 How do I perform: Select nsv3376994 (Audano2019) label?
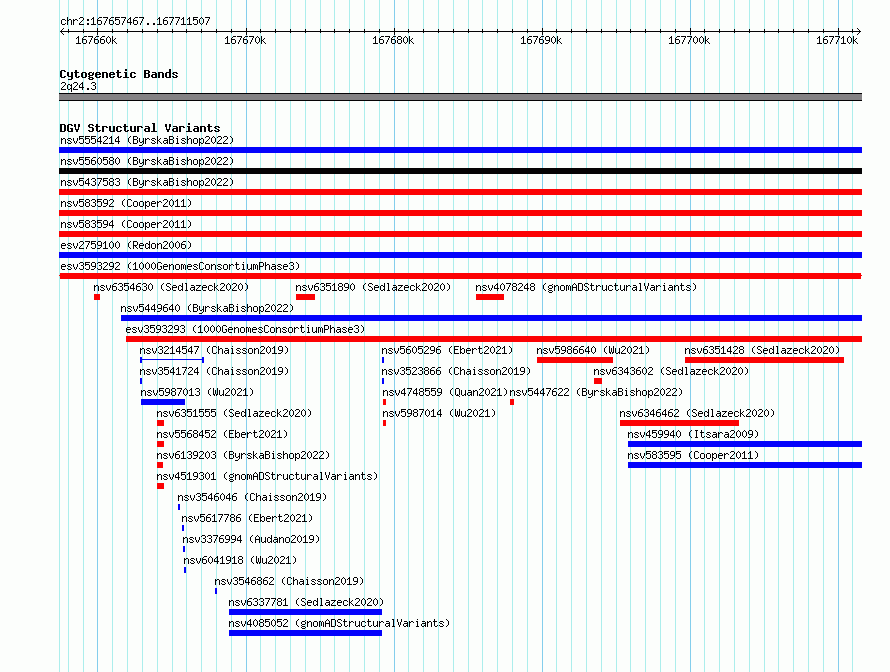click(x=251, y=539)
